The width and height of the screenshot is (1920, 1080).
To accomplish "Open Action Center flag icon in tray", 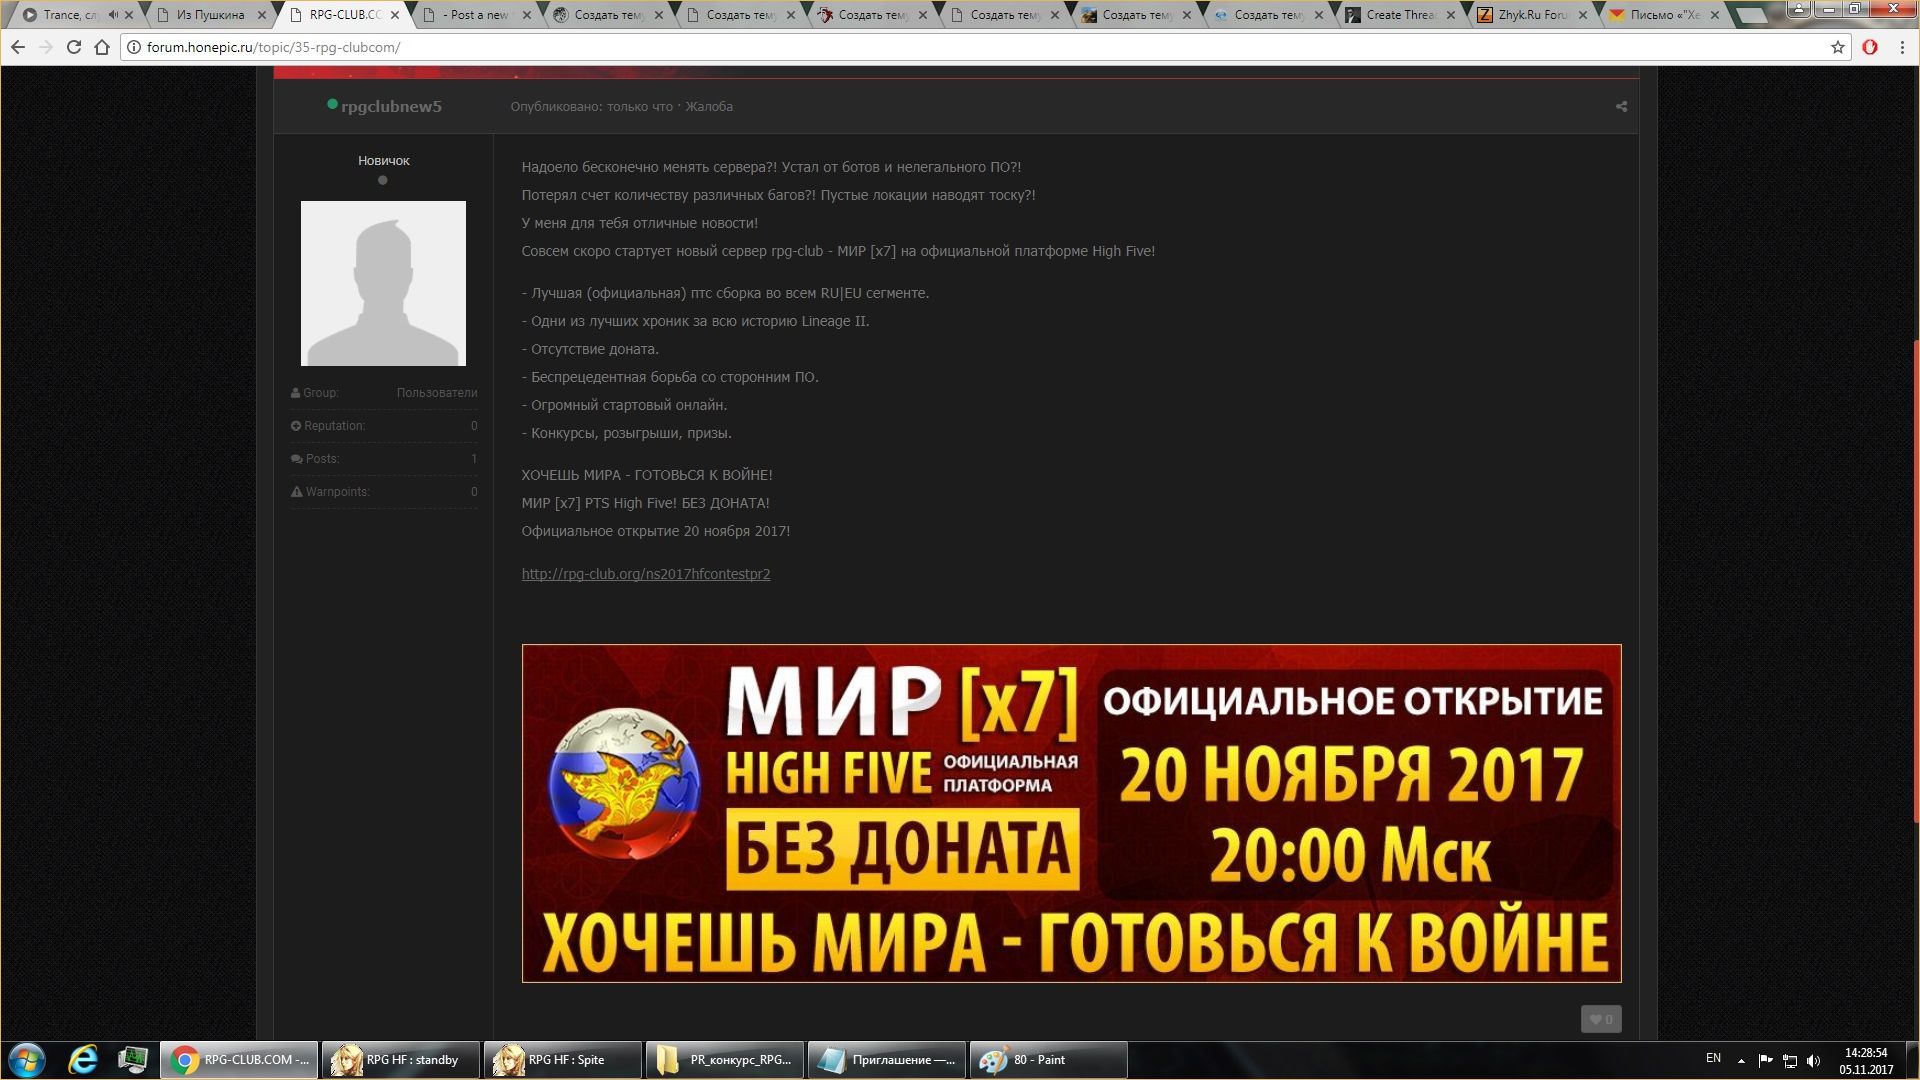I will click(x=1765, y=1060).
